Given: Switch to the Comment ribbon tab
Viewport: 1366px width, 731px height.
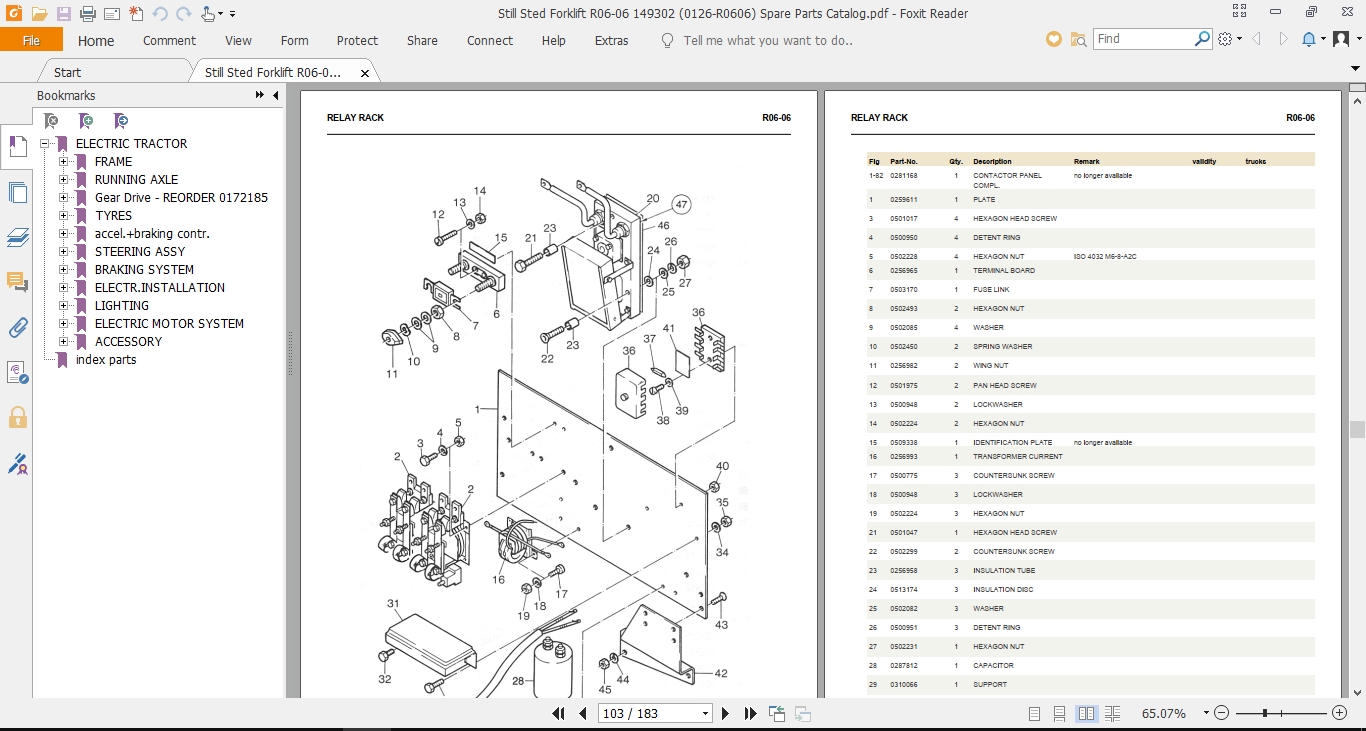Looking at the screenshot, I should [x=169, y=40].
